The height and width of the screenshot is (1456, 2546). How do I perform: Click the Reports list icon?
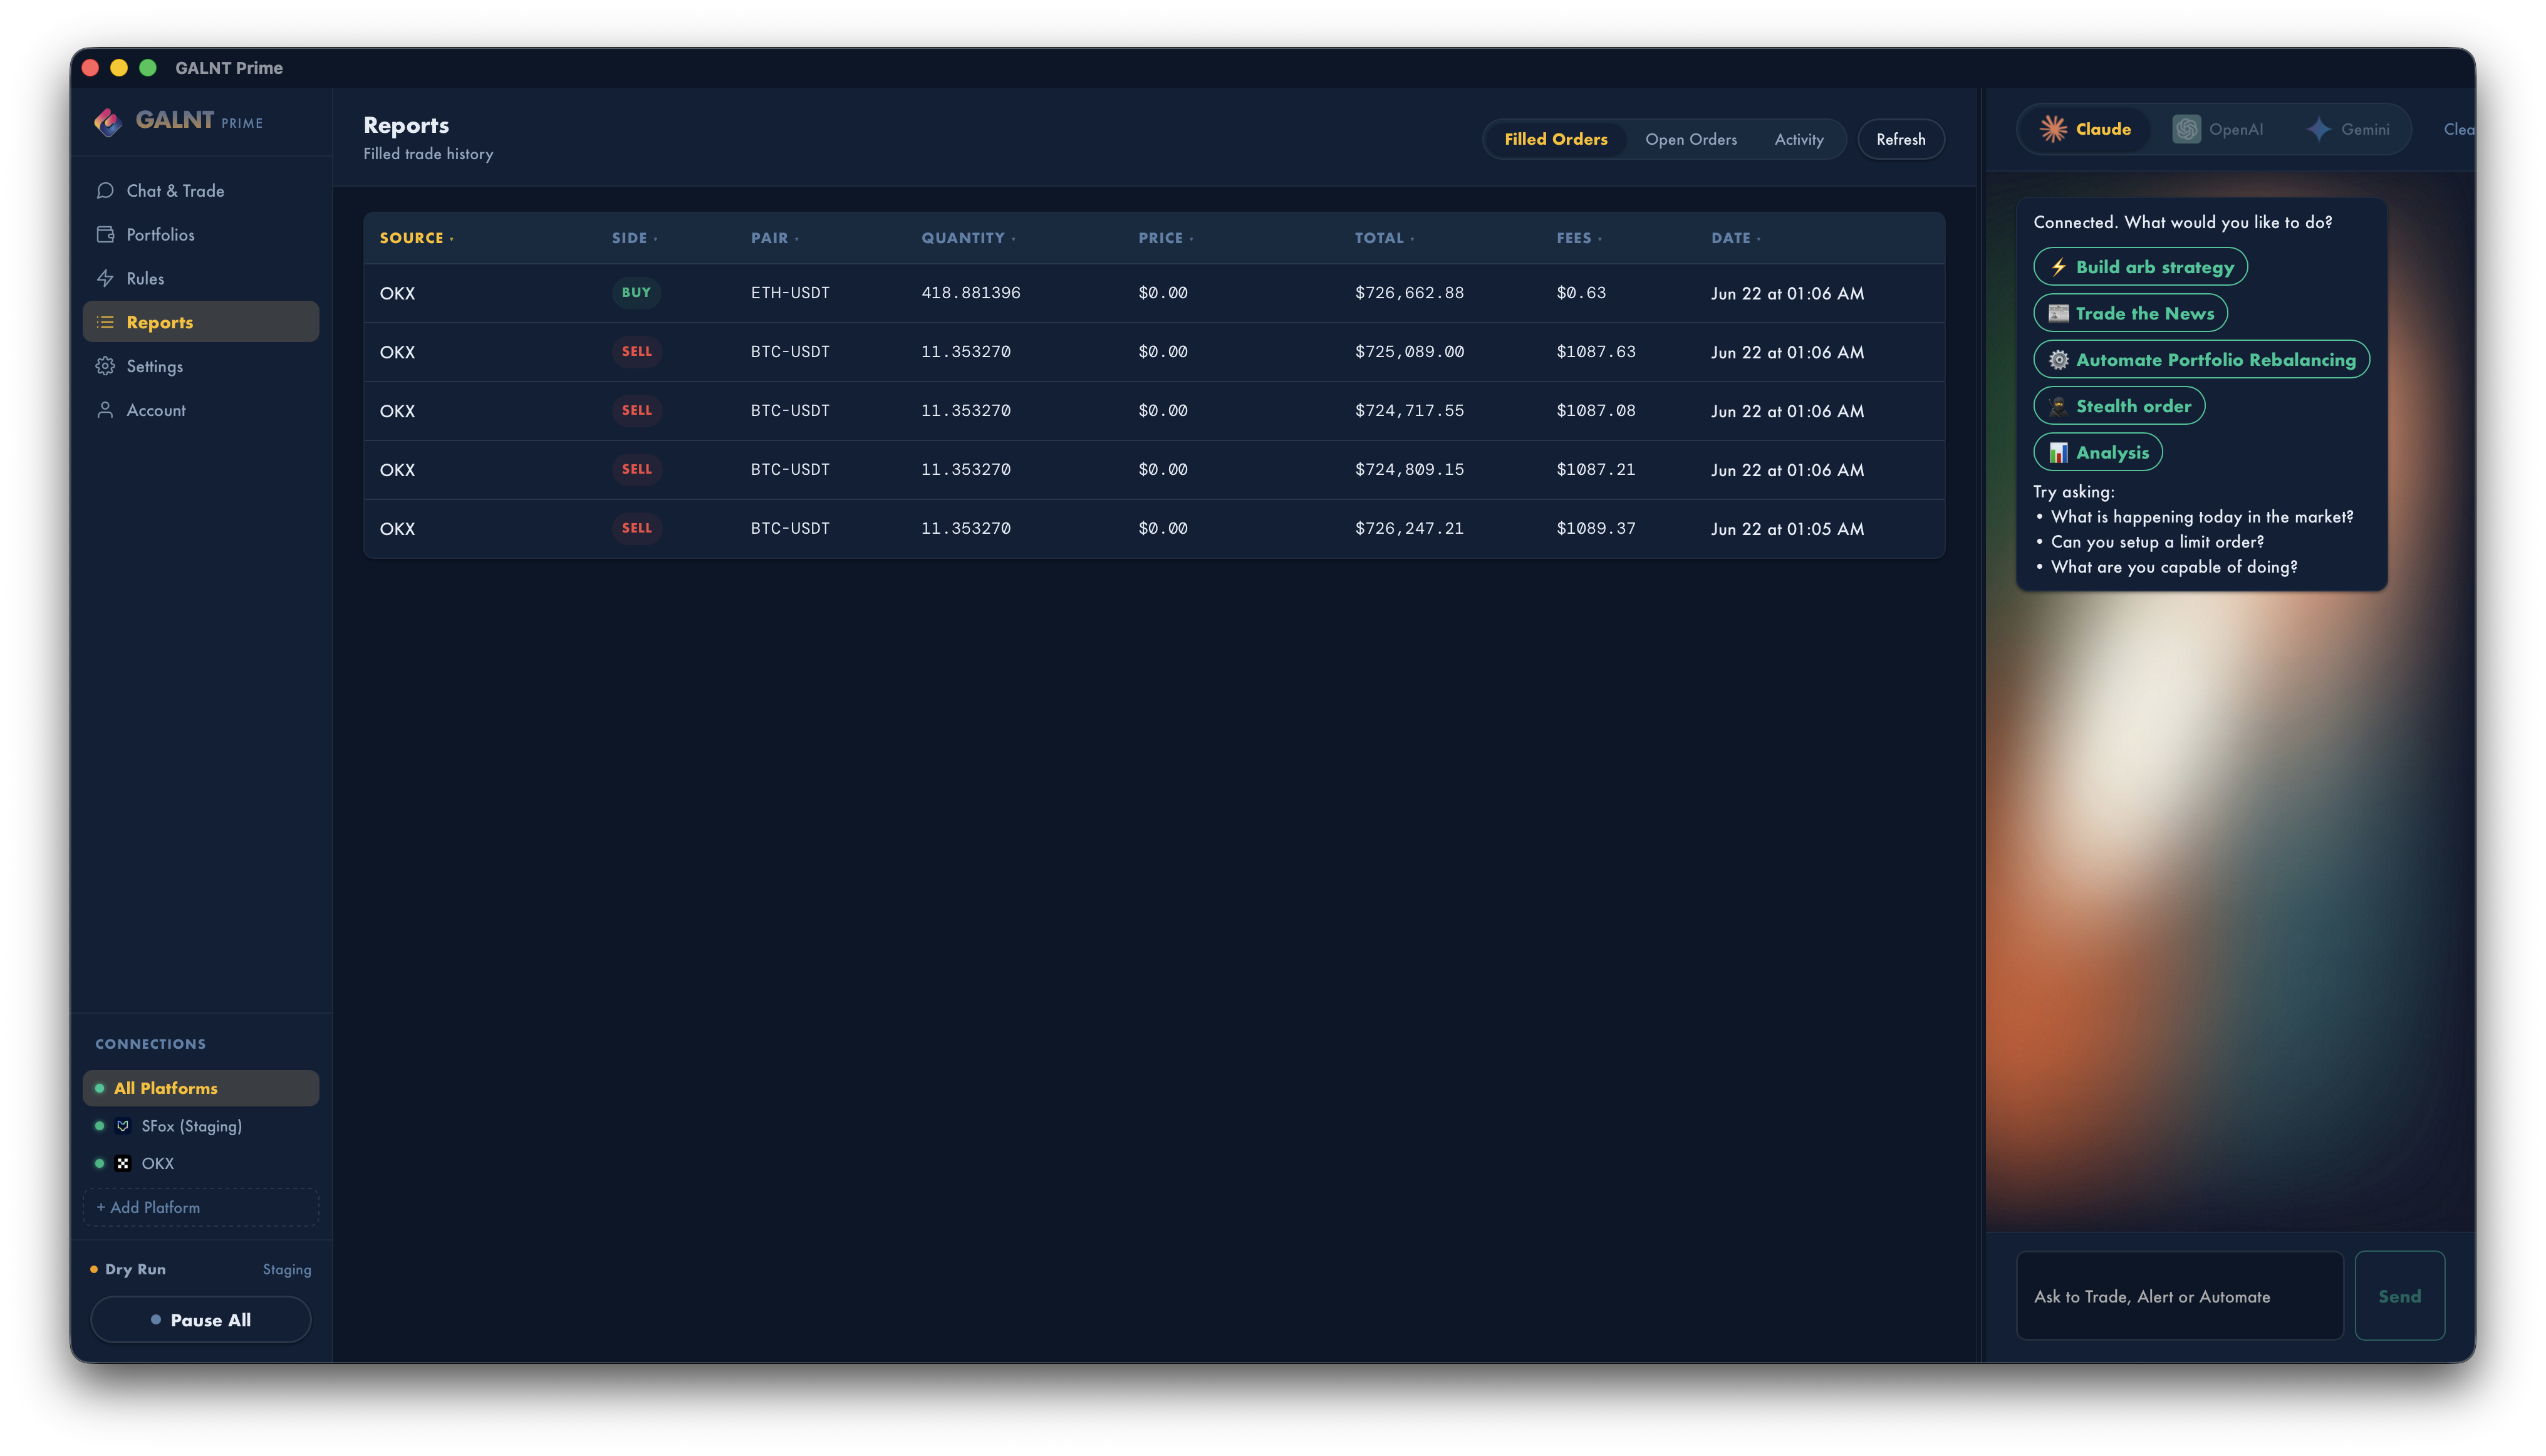pos(105,322)
